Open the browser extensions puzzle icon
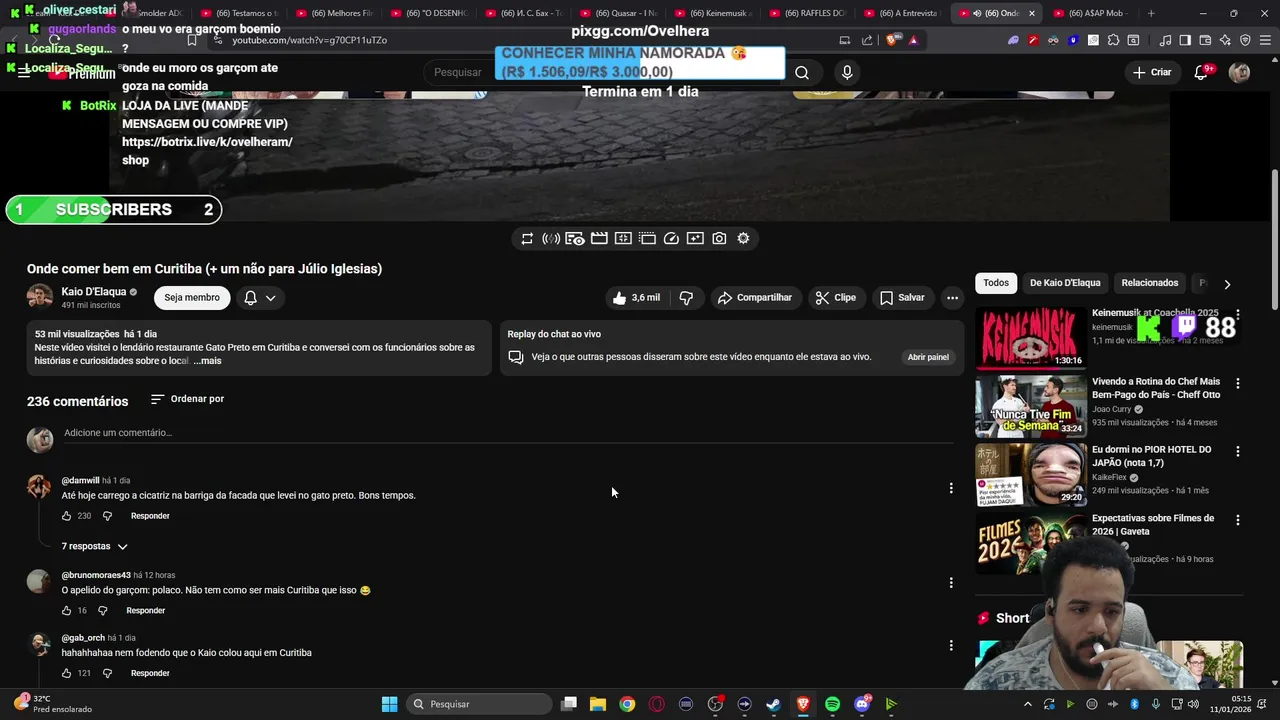The image size is (1280, 720). click(1113, 41)
